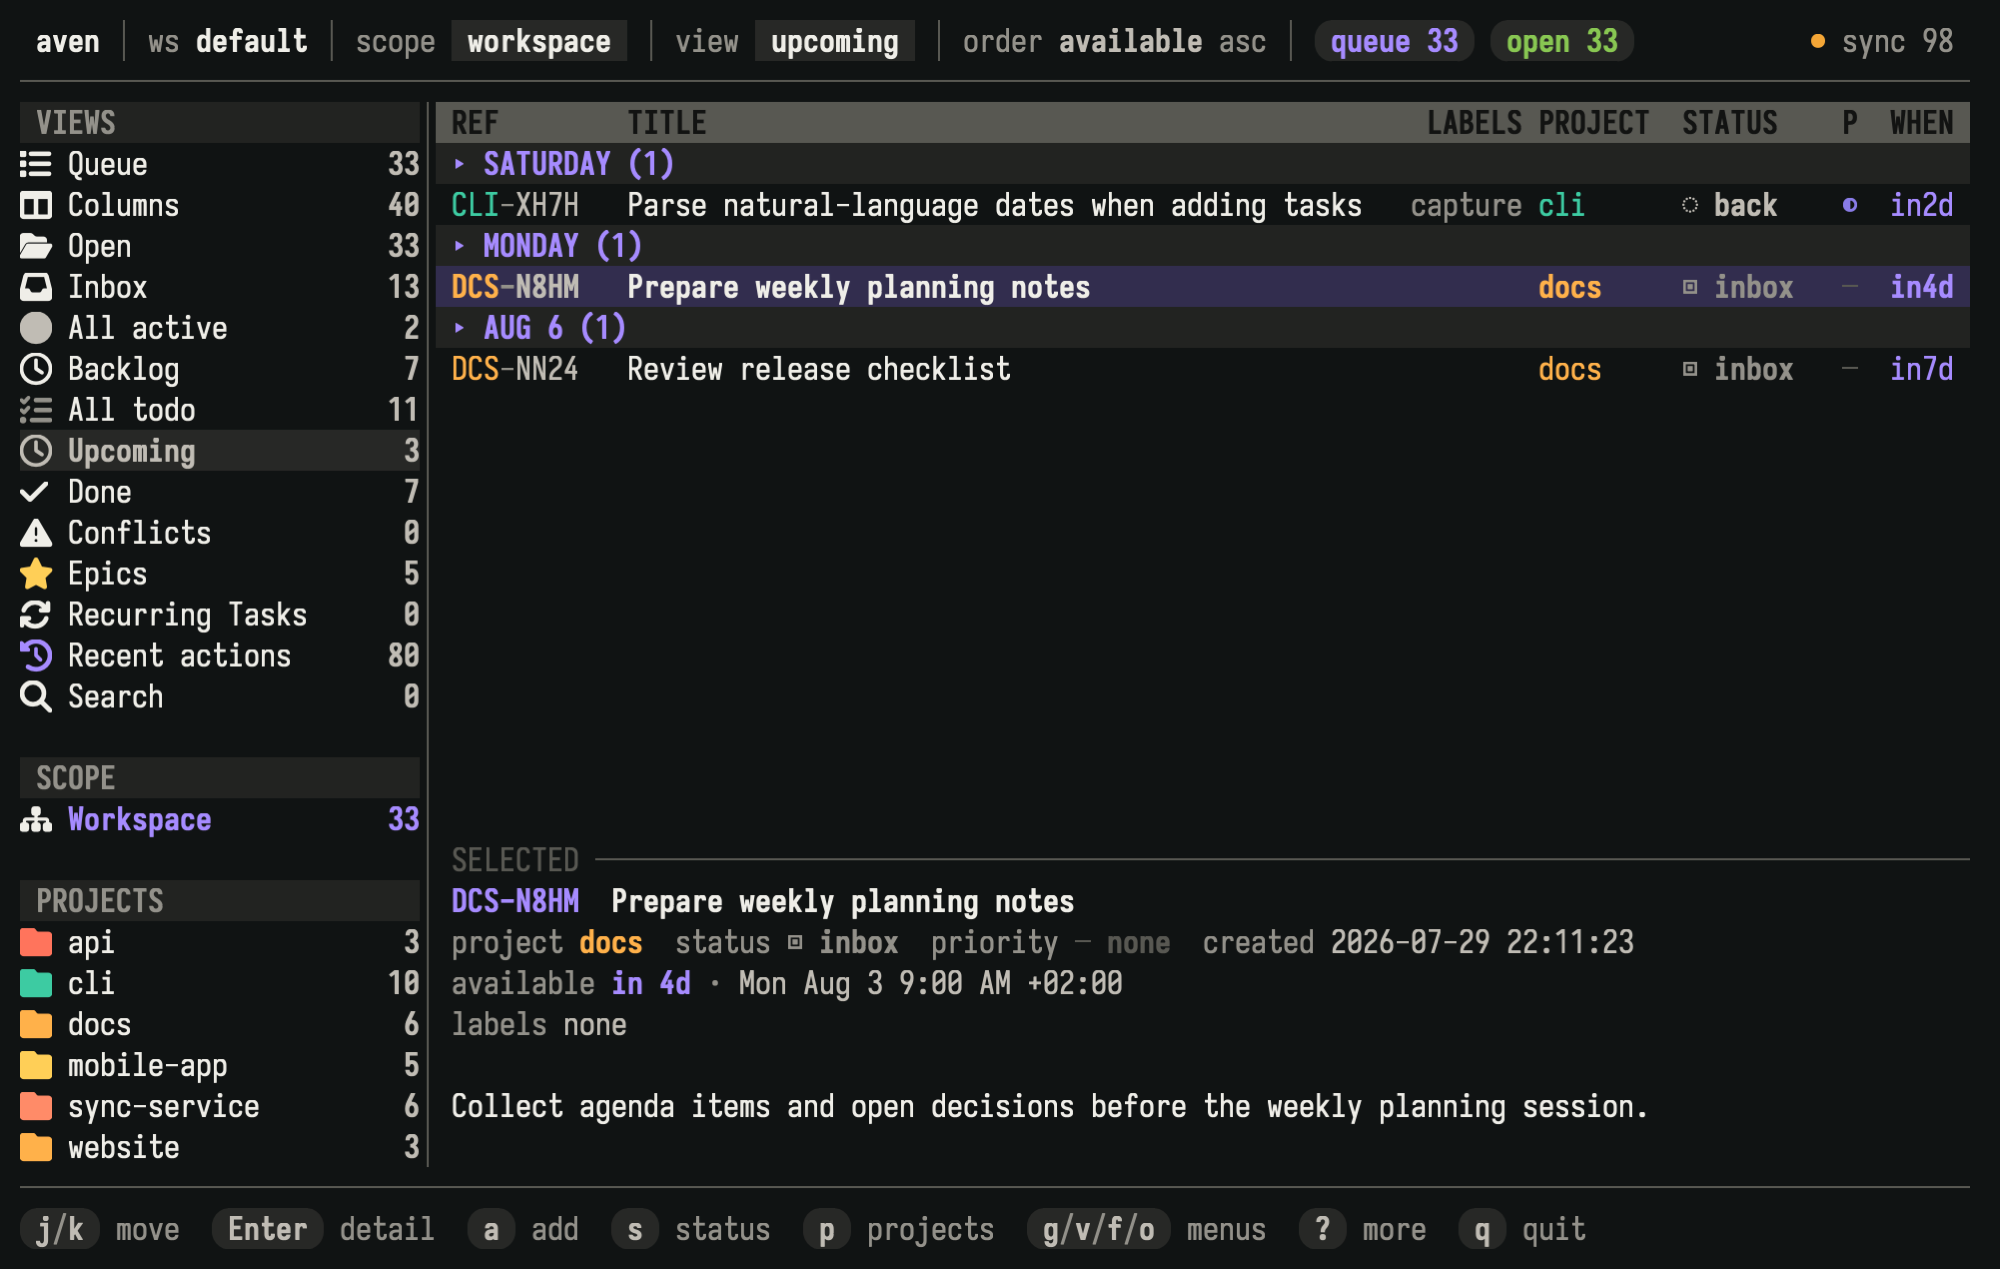Click the mobile-app project folder icon
This screenshot has width=2000, height=1269.
36,1065
